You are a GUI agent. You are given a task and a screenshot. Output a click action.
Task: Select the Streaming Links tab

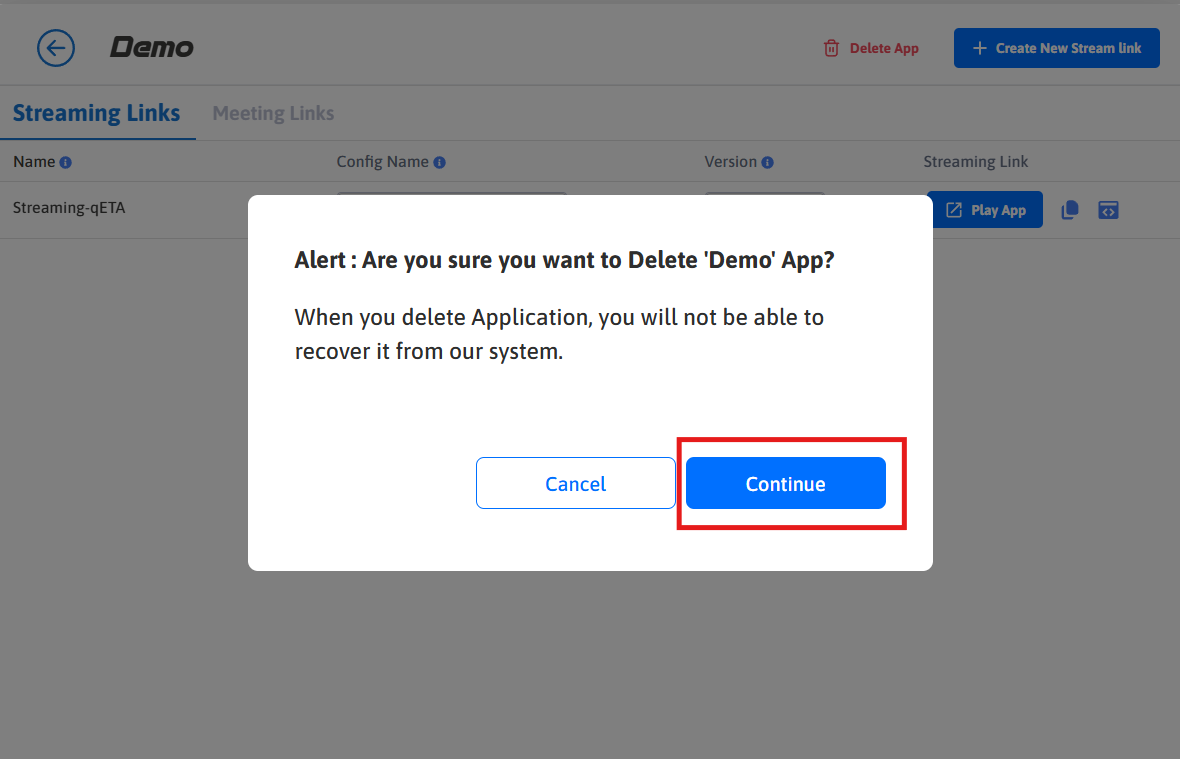(x=96, y=113)
